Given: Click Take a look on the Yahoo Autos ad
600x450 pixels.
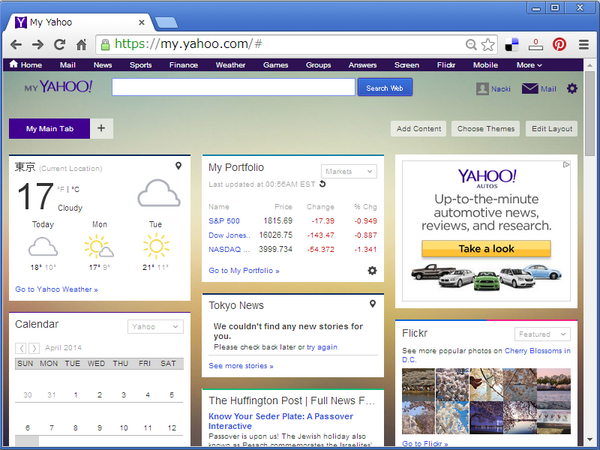Looking at the screenshot, I should click(486, 249).
